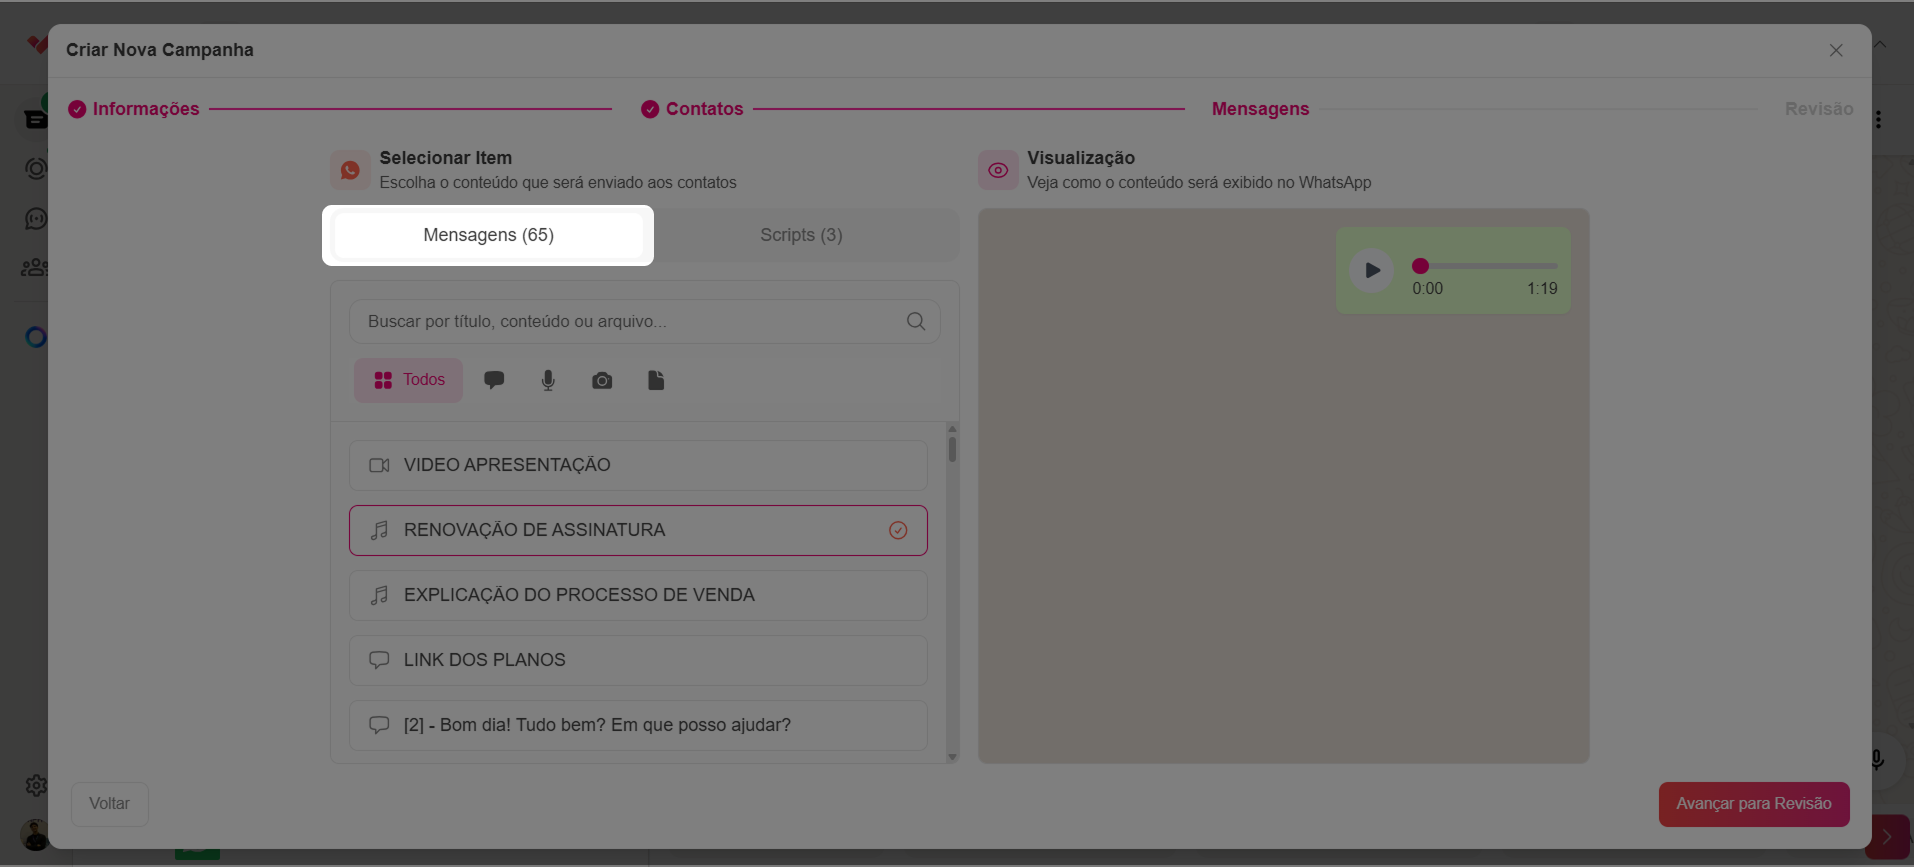1914x867 pixels.
Task: Click the contacts group icon in the background sidebar
Action: point(34,268)
